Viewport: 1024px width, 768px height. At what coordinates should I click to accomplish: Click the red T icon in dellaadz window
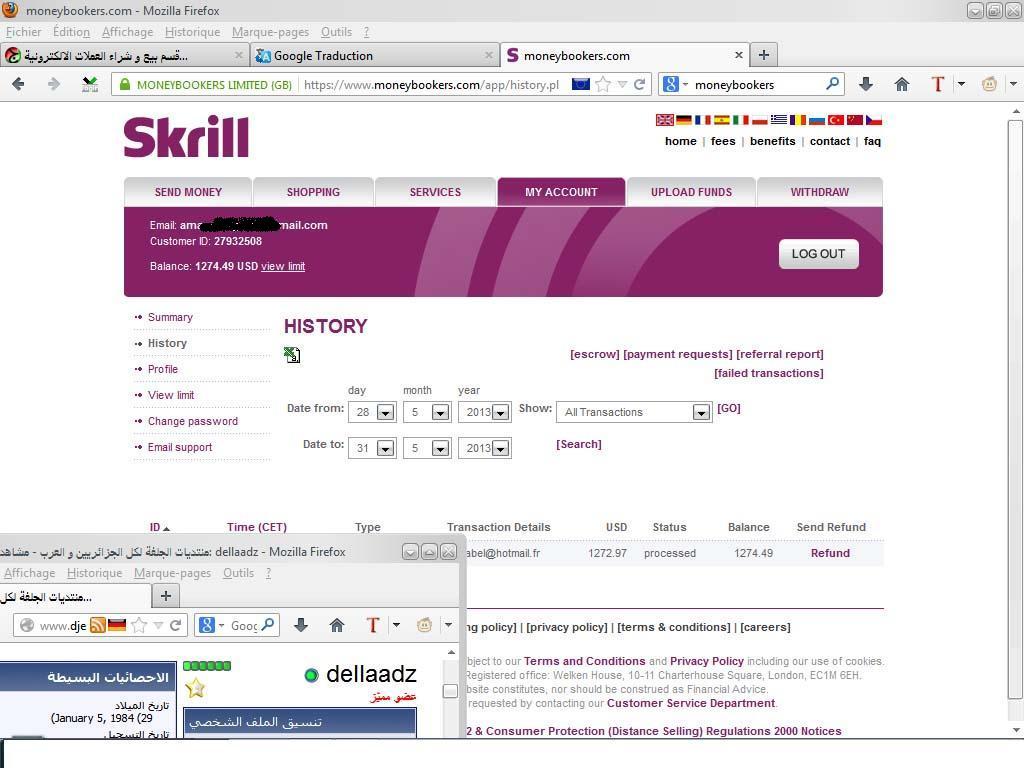(x=373, y=626)
